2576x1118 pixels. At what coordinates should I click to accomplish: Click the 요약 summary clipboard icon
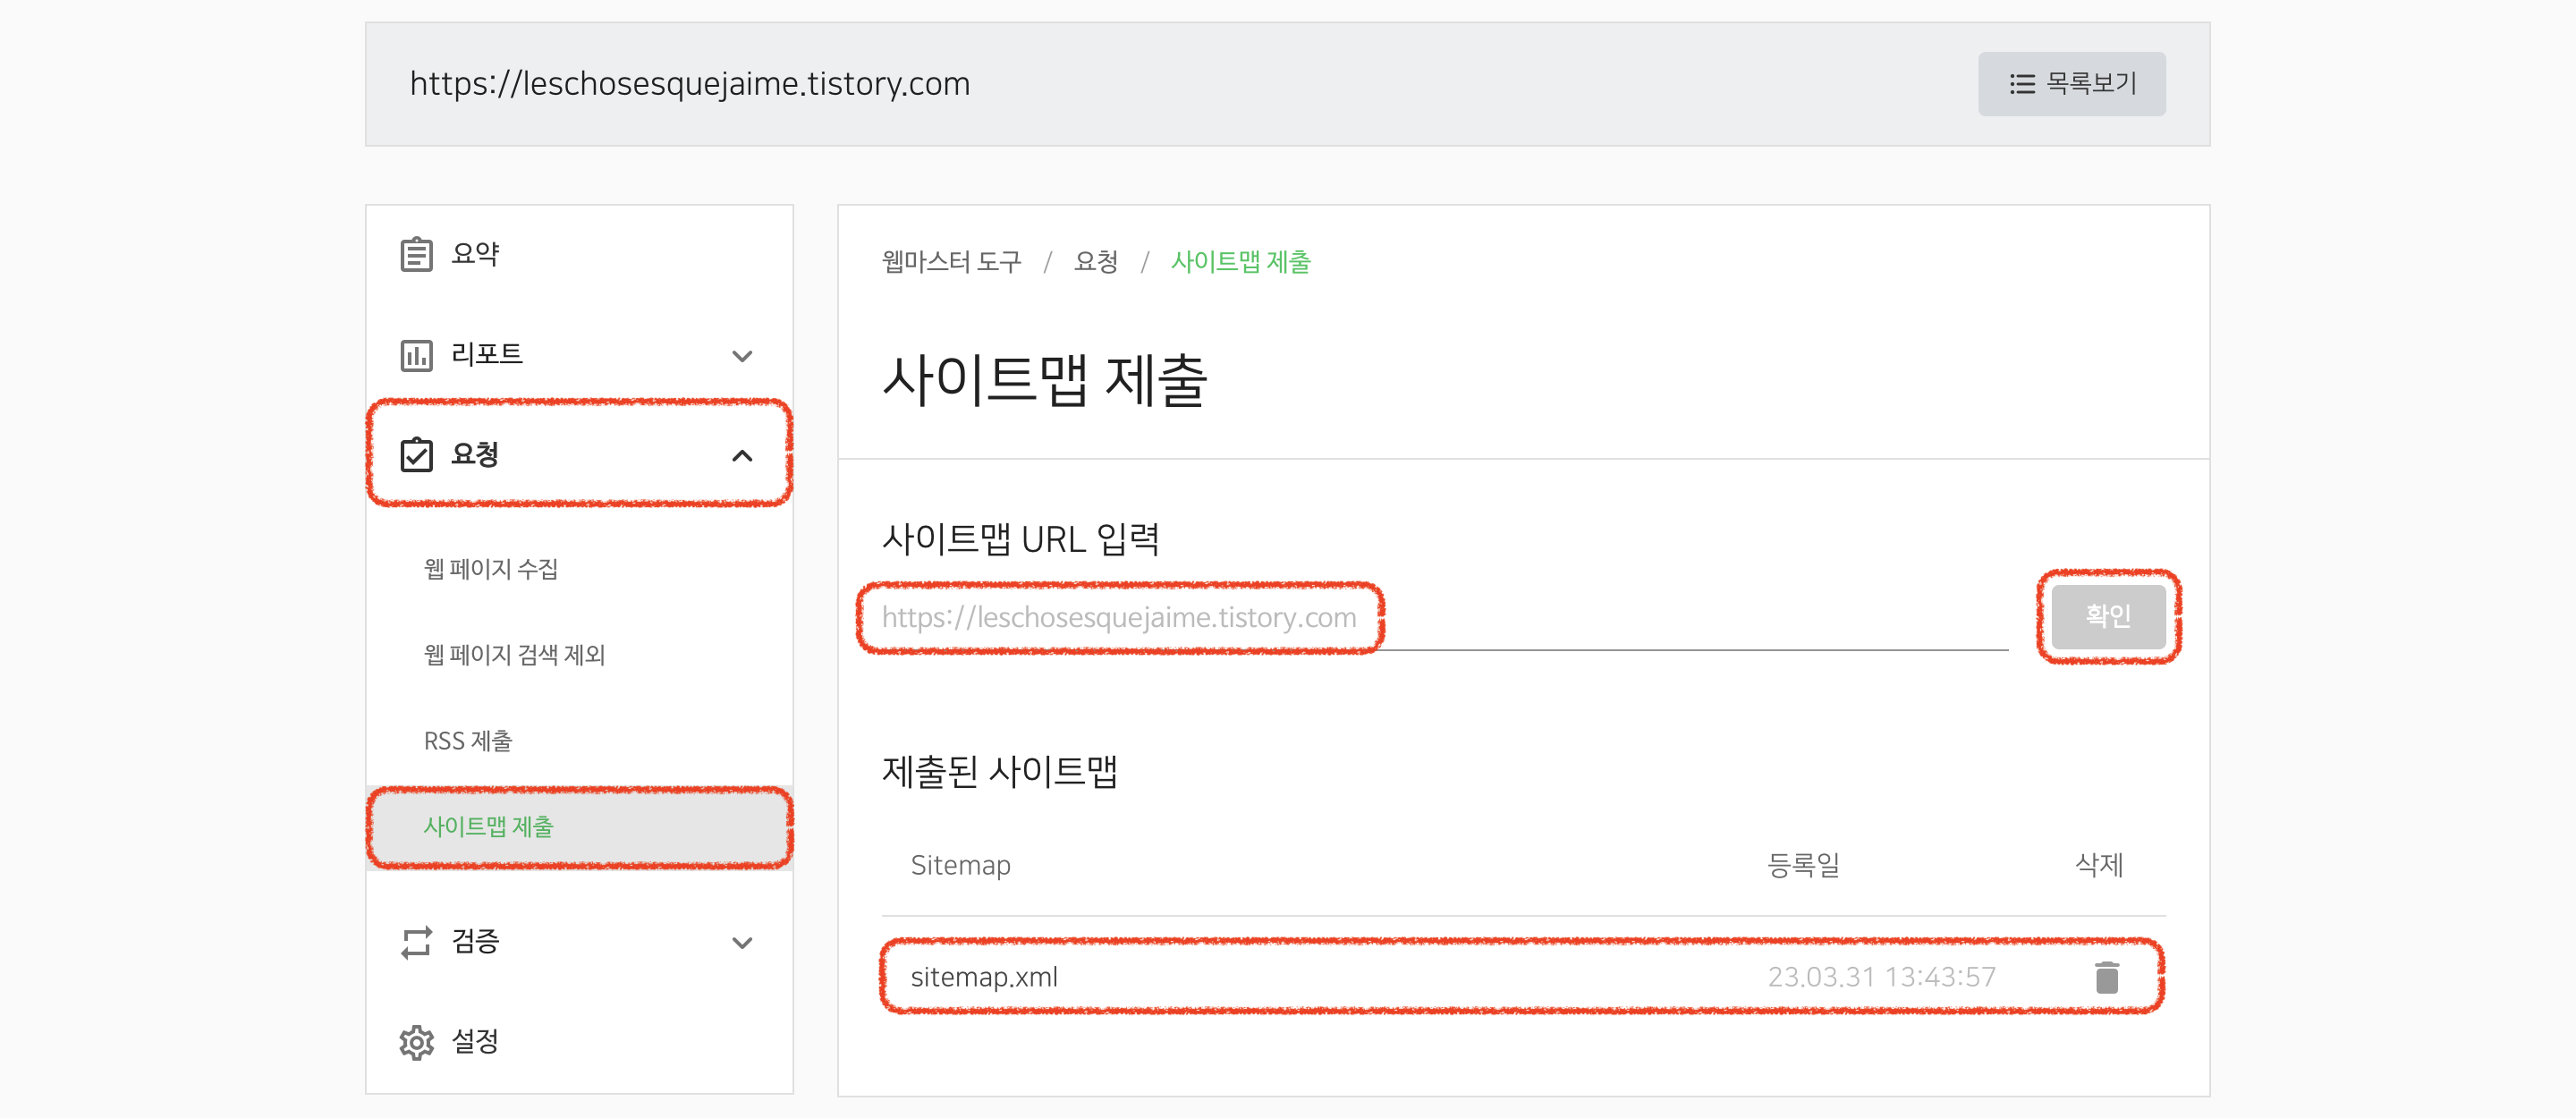coord(416,254)
